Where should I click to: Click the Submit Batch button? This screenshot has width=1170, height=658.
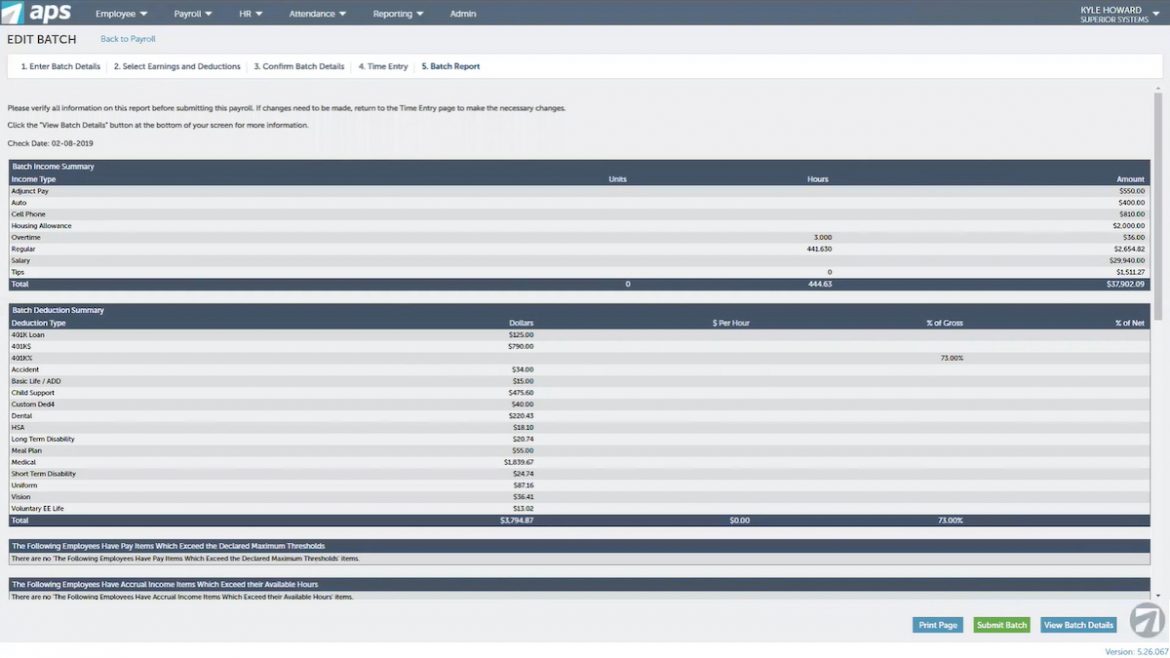coord(1001,624)
